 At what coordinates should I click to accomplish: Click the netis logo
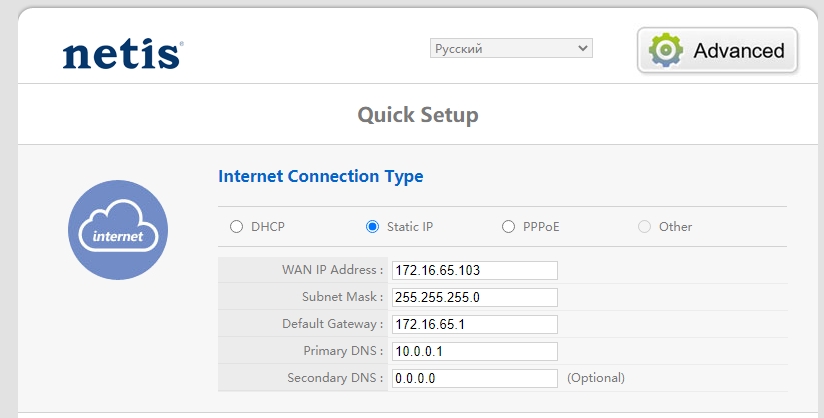click(122, 53)
